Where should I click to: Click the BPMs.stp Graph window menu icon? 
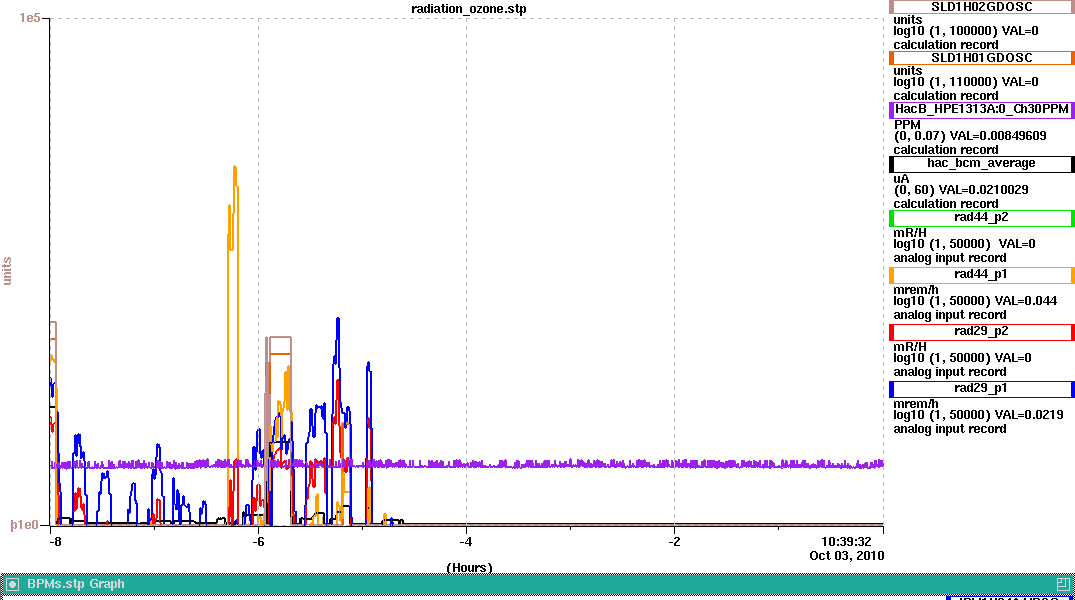12,584
